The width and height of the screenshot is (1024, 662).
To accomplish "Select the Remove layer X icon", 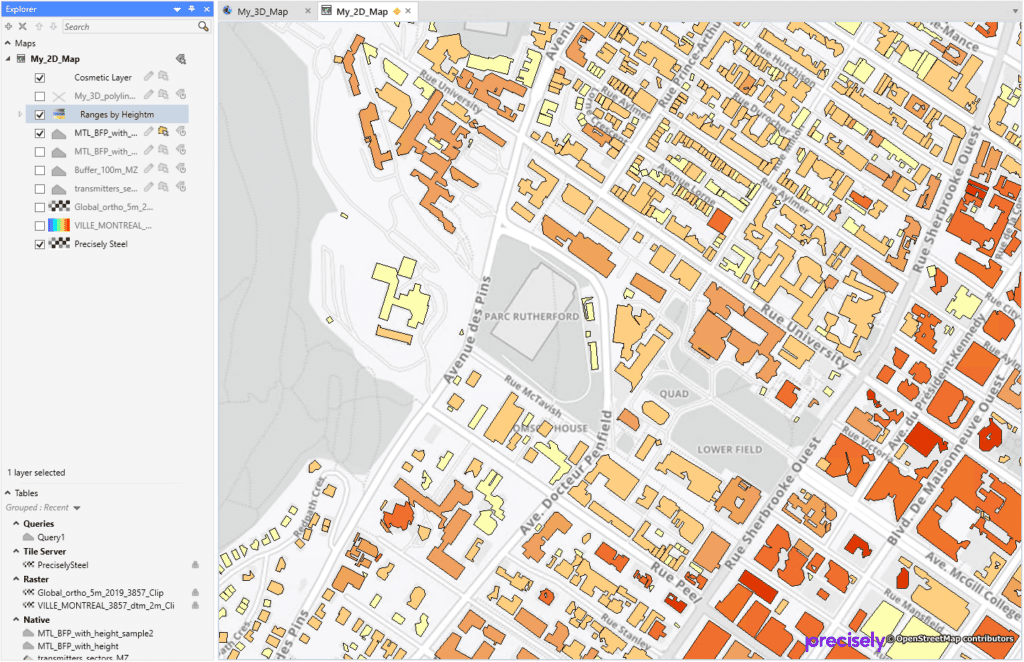I will [22, 26].
